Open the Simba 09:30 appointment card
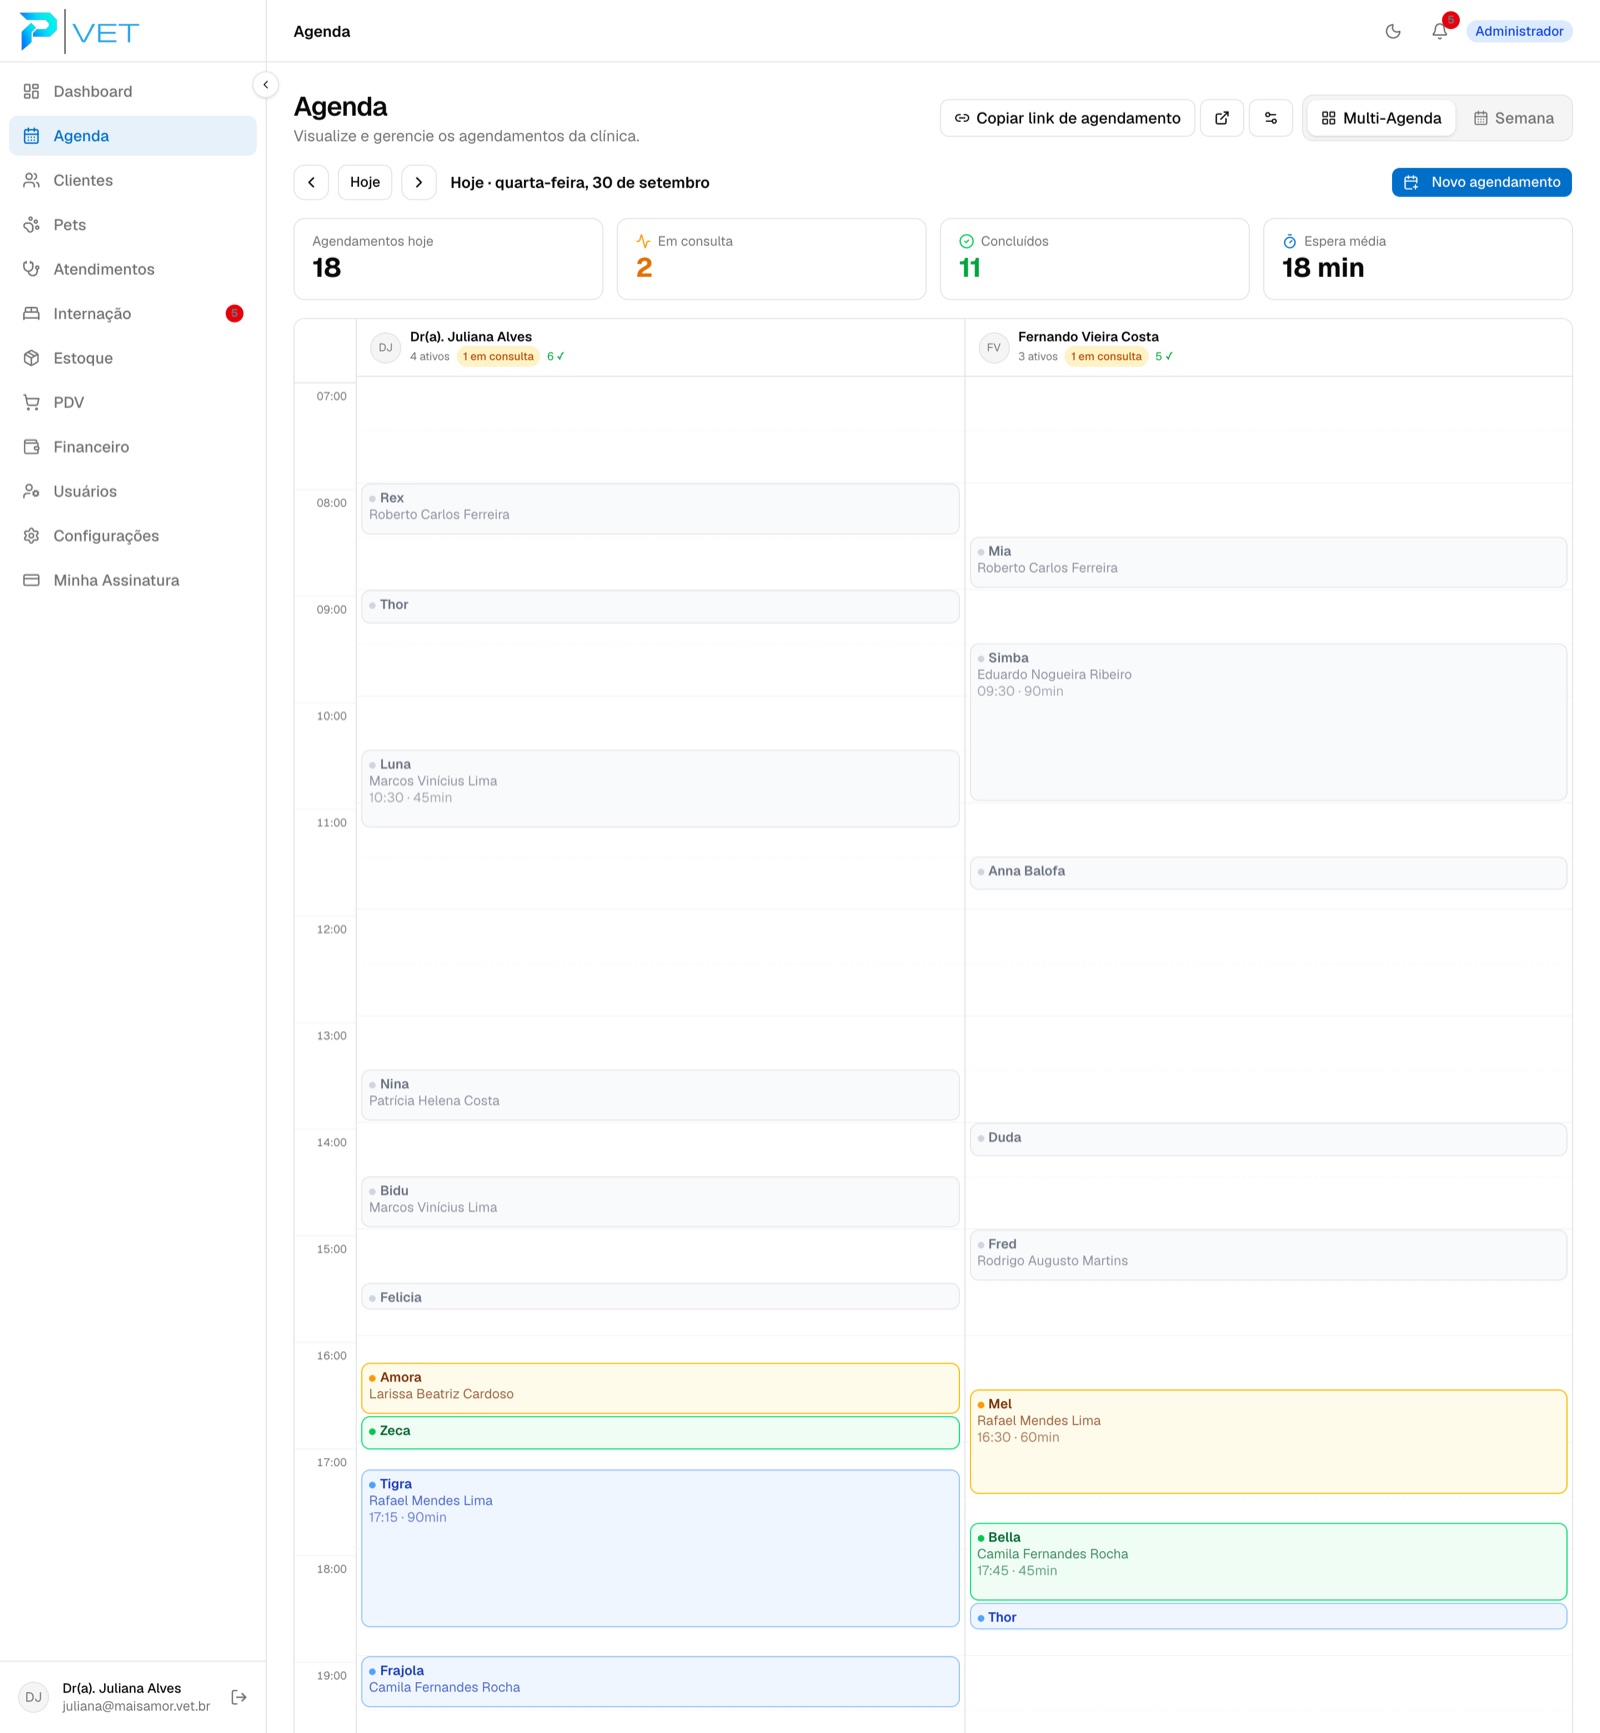1600x1733 pixels. (1268, 722)
